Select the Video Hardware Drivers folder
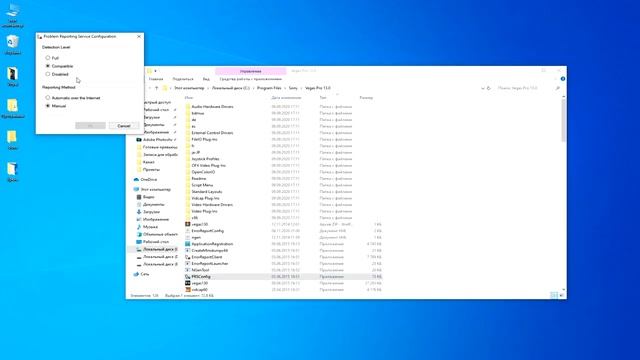The image size is (640, 360). [x=212, y=204]
